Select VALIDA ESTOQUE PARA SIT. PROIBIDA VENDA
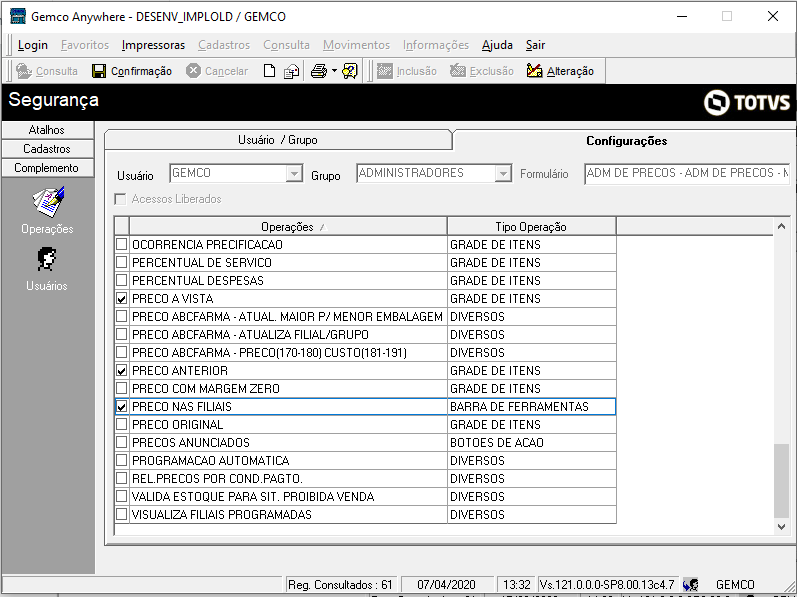This screenshot has height=597, width=797. click(x=253, y=496)
